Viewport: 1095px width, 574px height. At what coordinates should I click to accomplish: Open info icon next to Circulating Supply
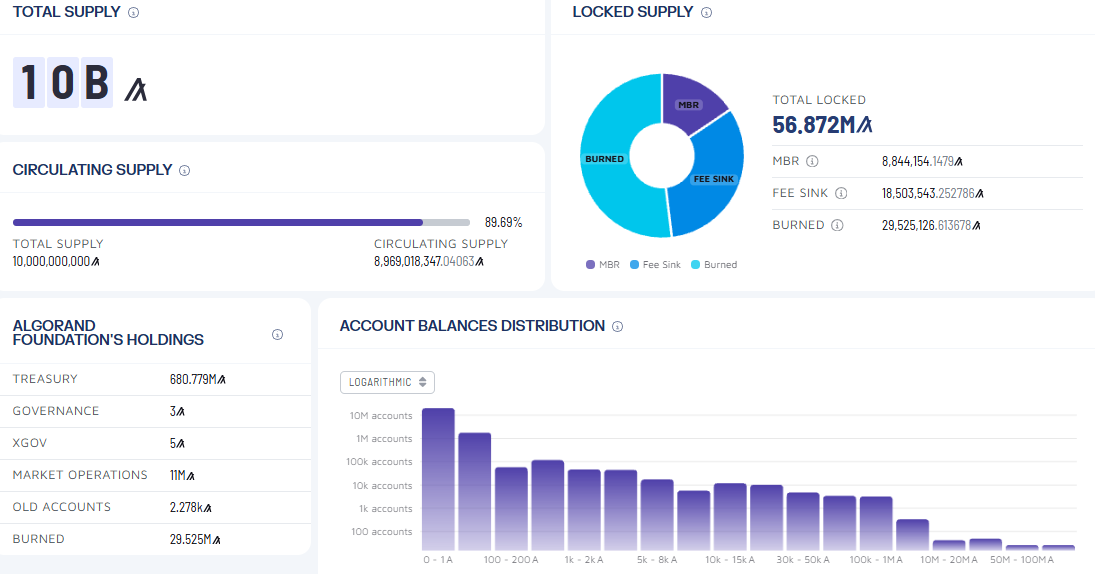click(x=184, y=170)
